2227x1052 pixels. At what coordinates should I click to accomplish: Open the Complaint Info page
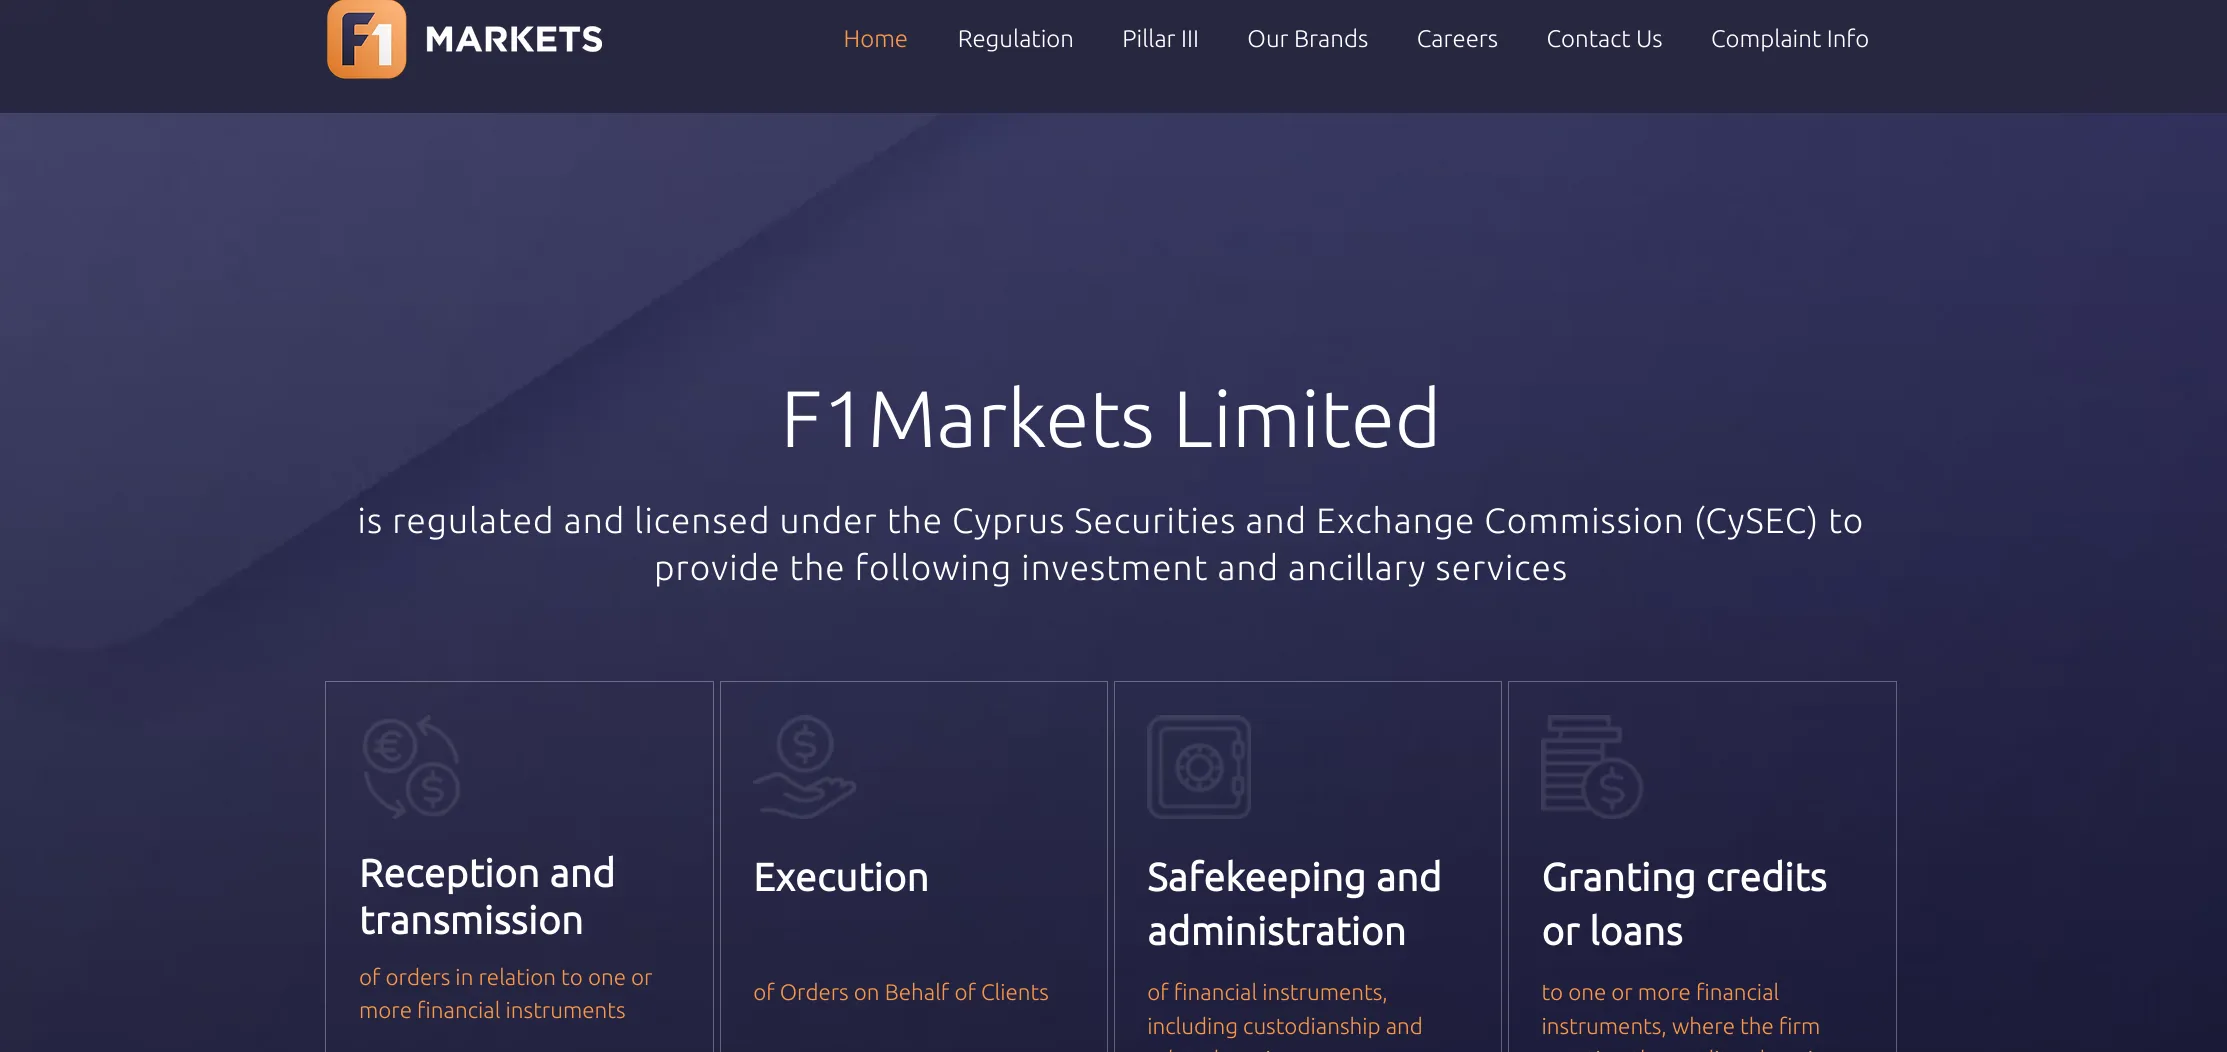click(x=1789, y=38)
